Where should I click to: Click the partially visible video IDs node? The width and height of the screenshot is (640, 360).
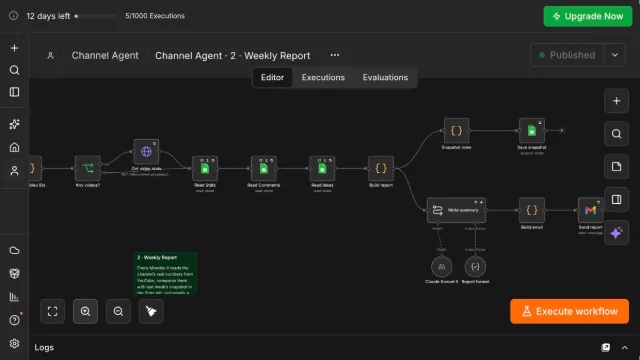pos(35,168)
